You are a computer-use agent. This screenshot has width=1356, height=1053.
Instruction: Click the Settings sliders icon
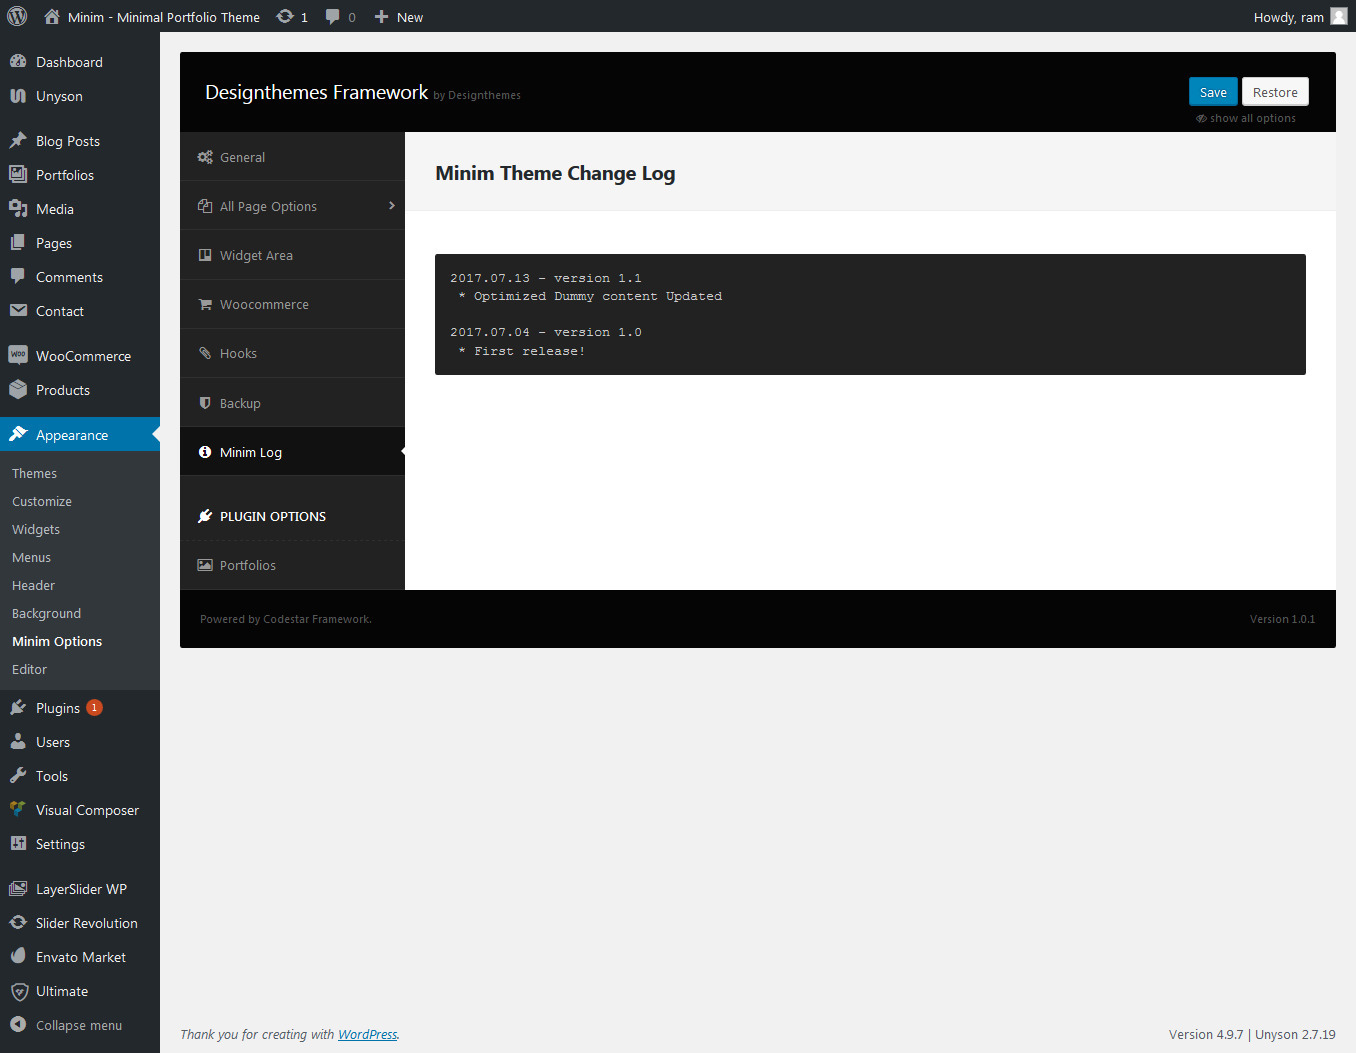[x=18, y=843]
